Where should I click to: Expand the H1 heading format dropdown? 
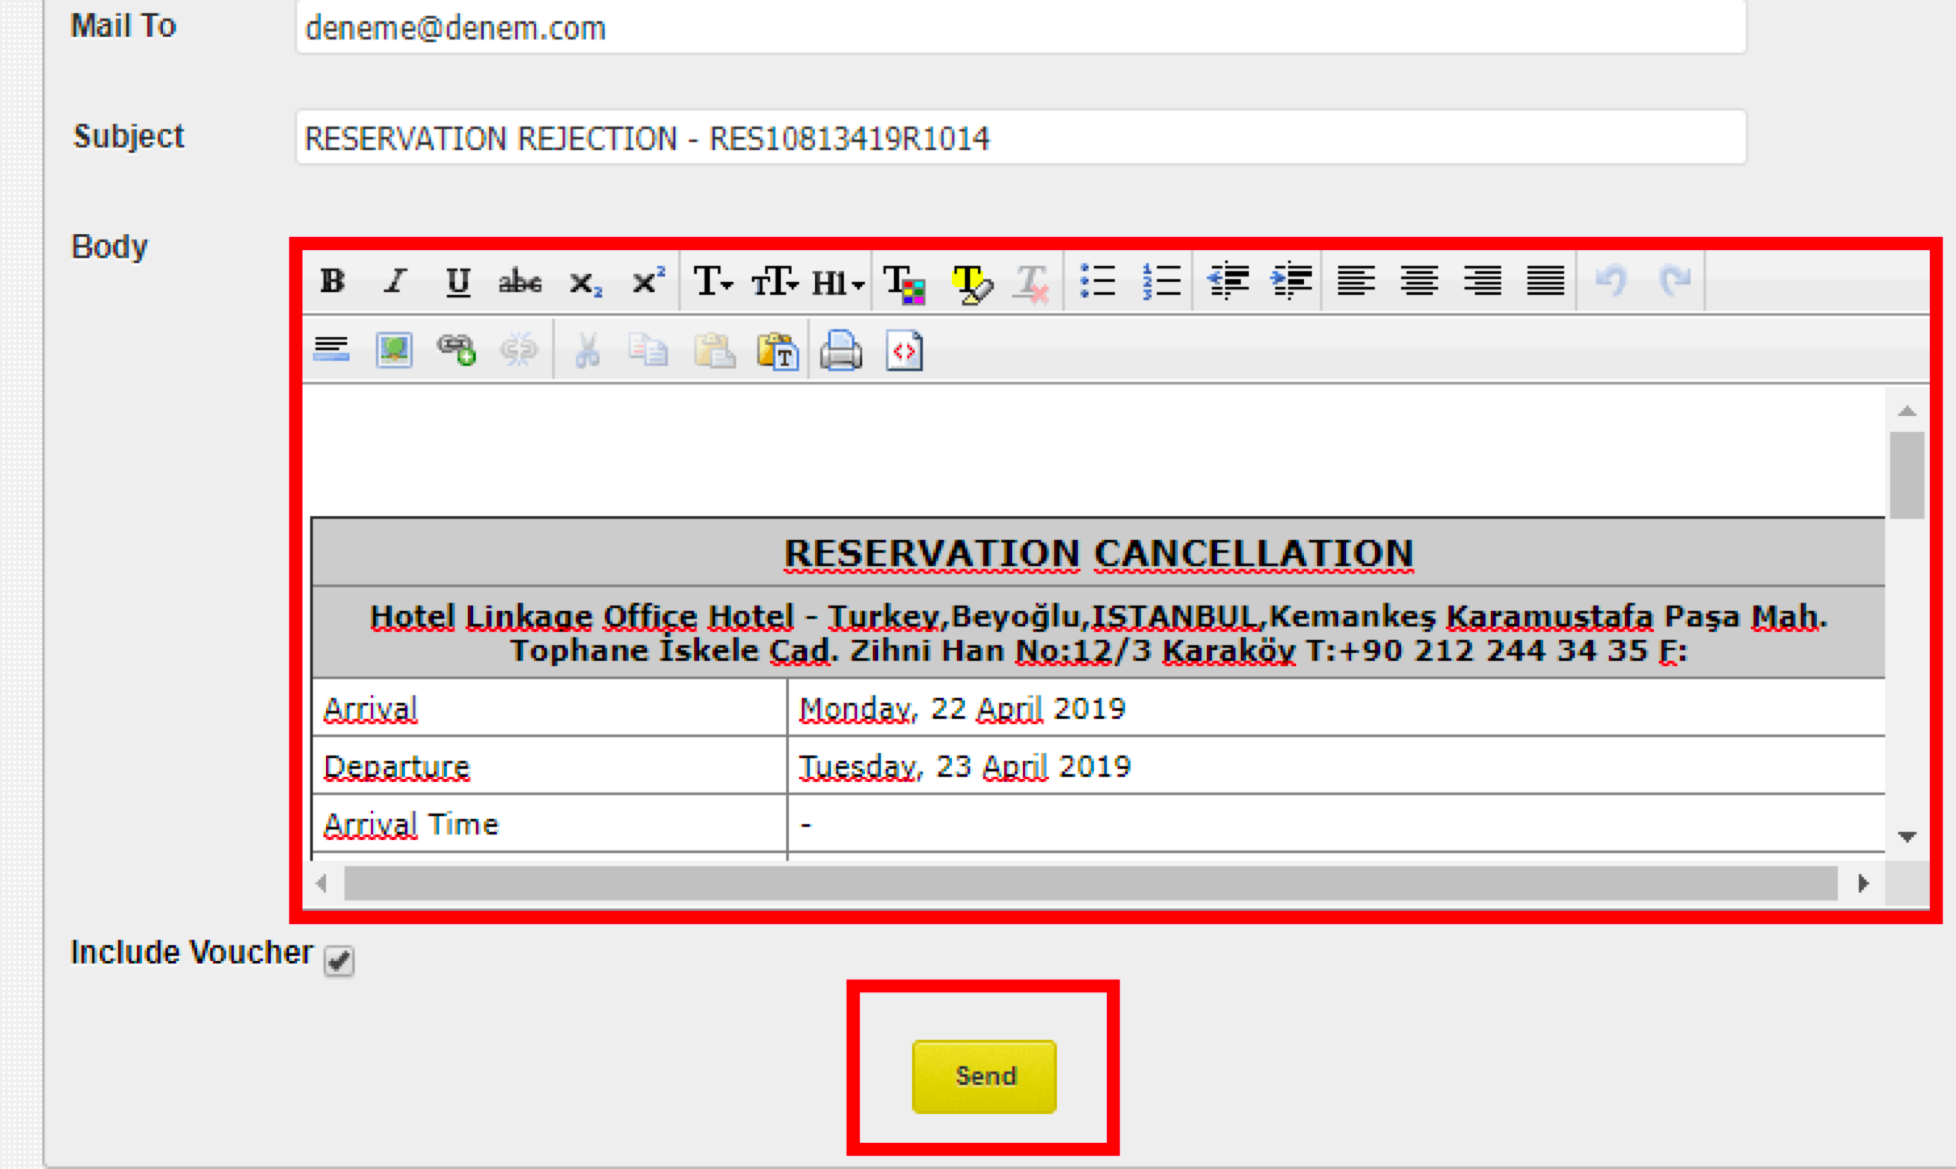click(x=837, y=282)
